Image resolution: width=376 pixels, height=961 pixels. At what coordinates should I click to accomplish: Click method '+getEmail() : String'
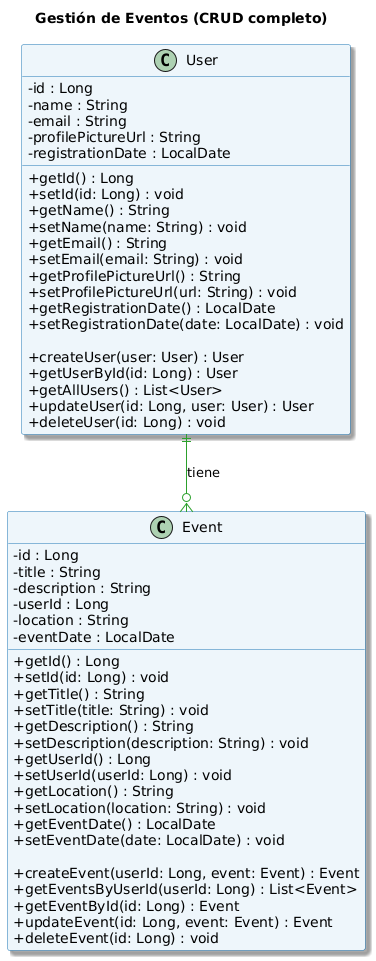click(x=98, y=243)
